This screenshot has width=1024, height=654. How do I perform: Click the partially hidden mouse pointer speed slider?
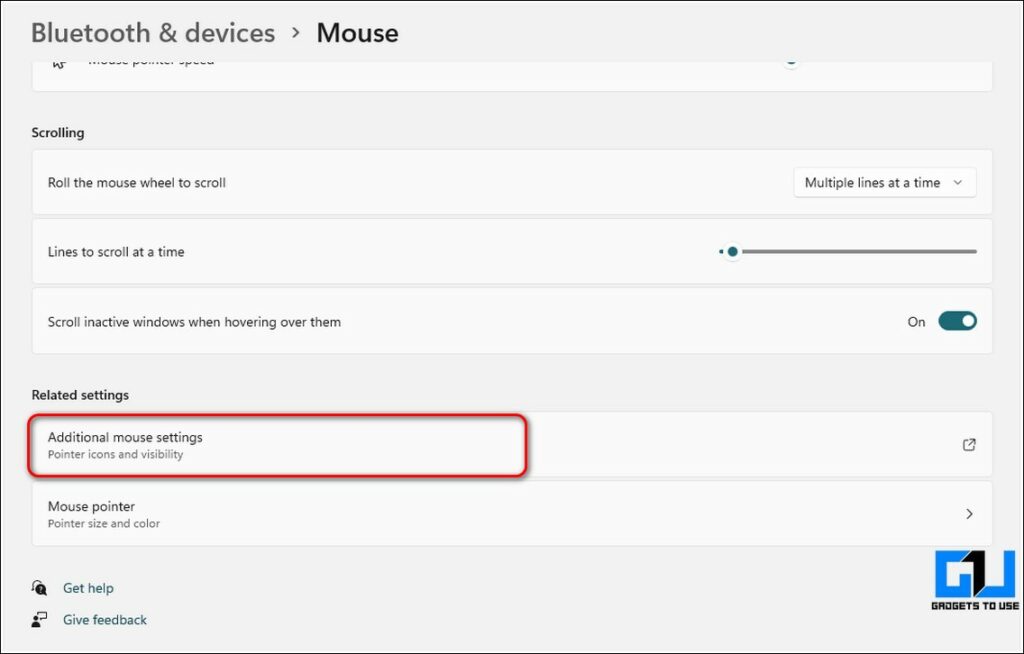tap(791, 62)
